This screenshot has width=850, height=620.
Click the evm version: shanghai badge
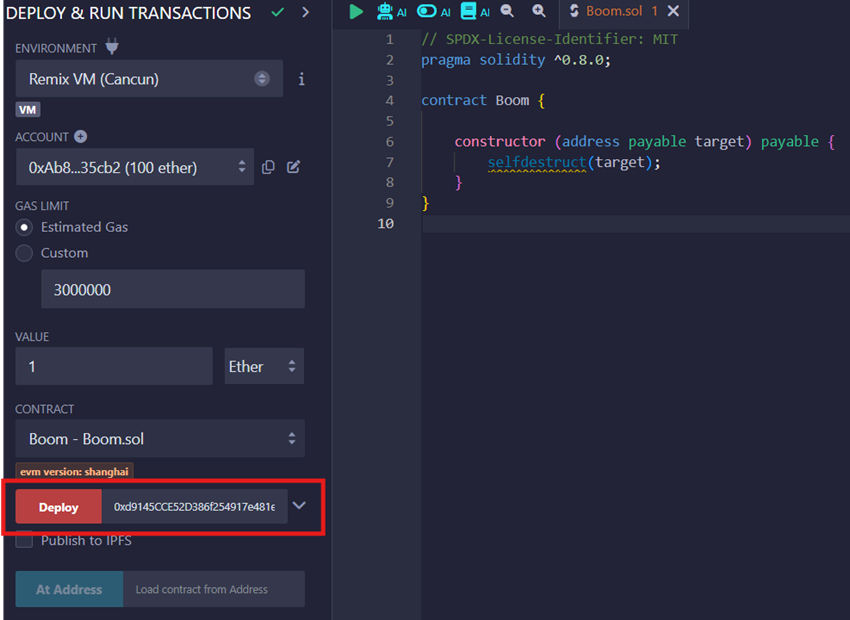pos(74,472)
